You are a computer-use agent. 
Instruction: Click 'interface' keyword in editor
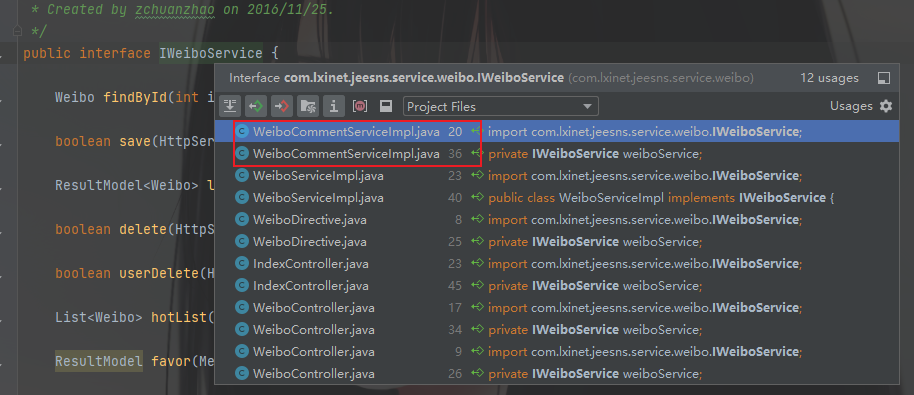click(115, 54)
